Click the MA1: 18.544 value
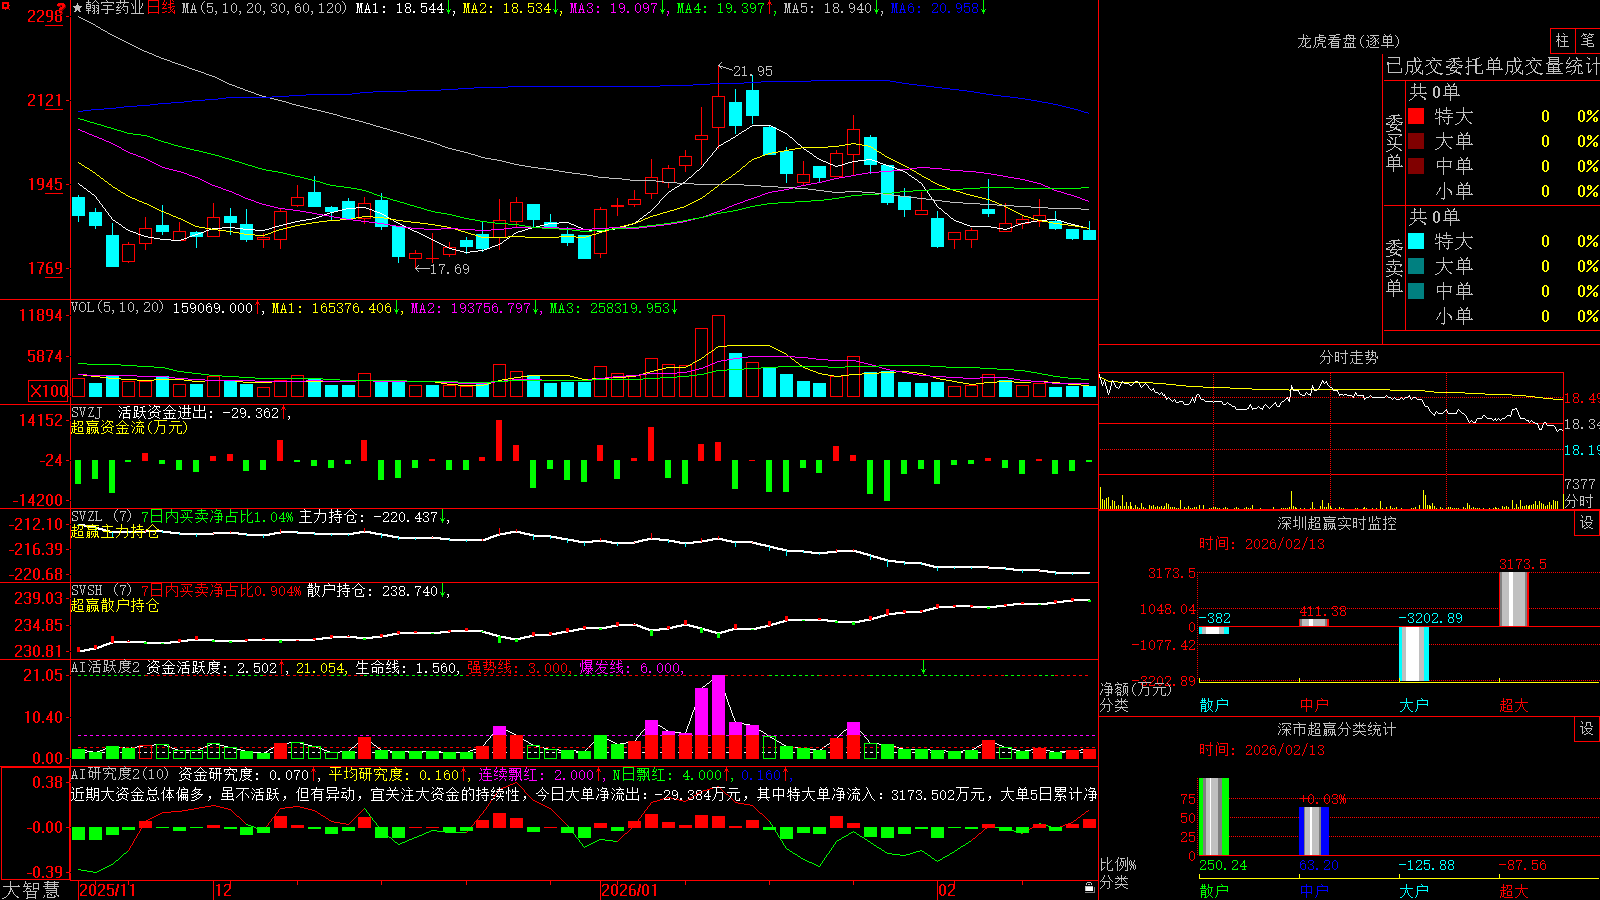 403,8
